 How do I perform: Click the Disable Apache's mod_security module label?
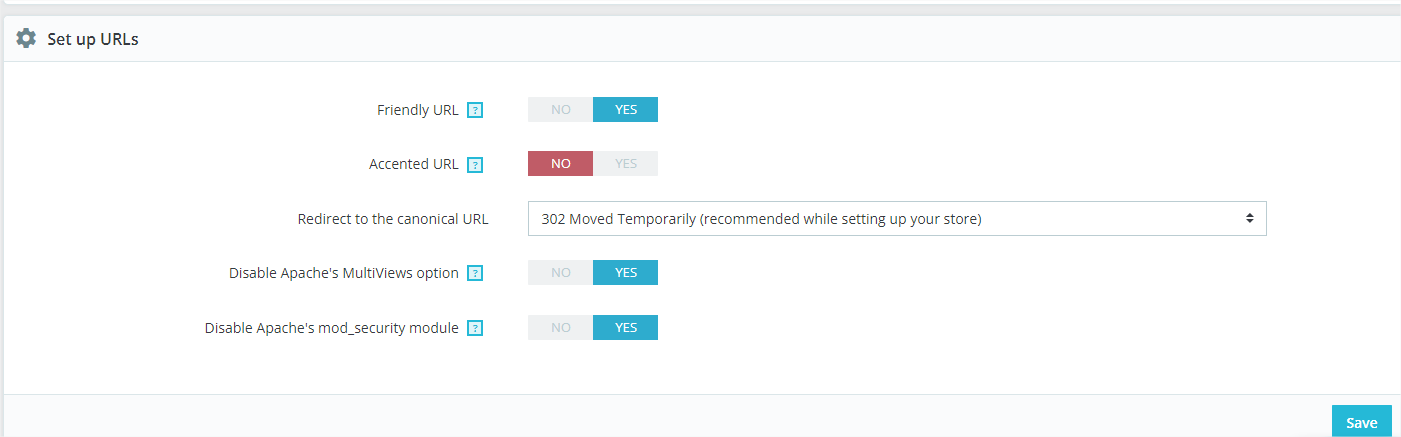coord(332,328)
